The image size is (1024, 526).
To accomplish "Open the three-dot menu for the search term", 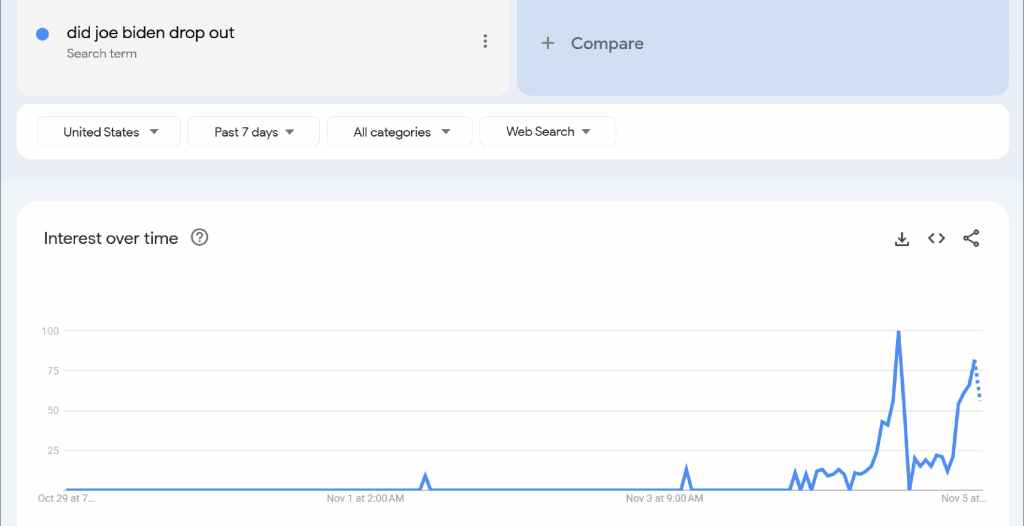I will click(485, 41).
